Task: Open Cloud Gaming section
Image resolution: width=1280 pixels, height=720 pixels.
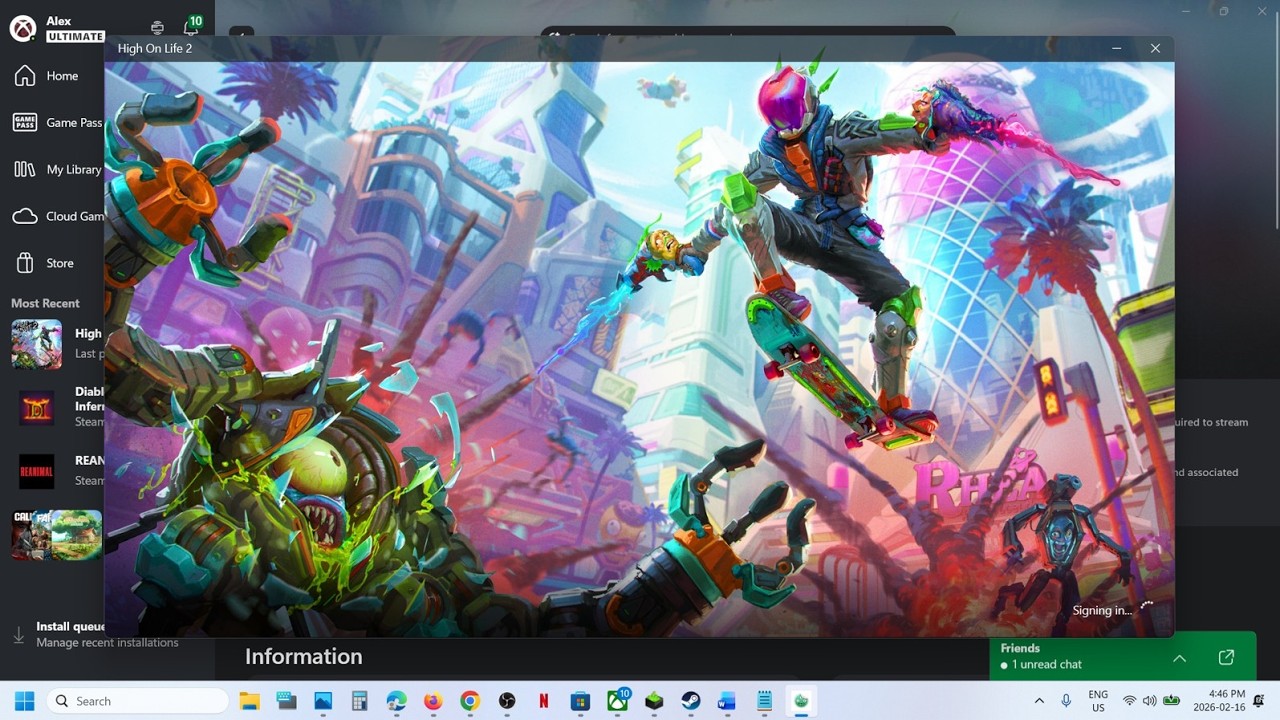Action: (x=56, y=216)
